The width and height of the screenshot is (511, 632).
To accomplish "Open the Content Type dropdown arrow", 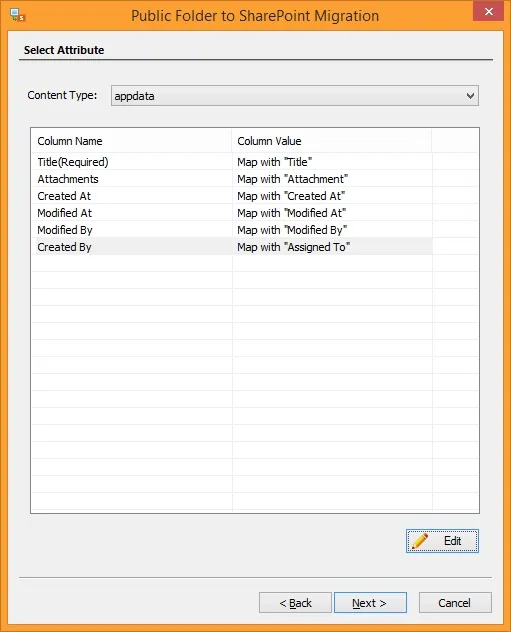I will 470,96.
